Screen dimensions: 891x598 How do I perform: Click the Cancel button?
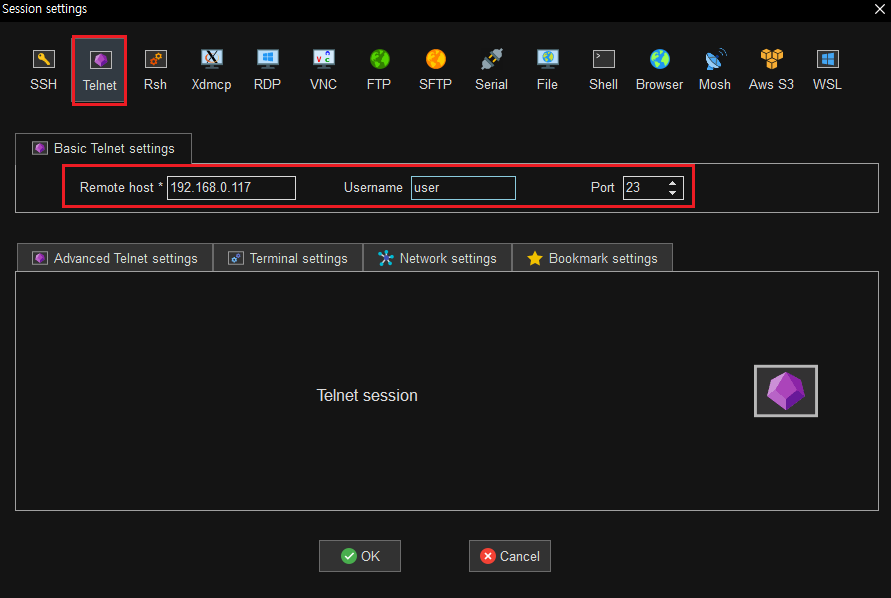(510, 556)
